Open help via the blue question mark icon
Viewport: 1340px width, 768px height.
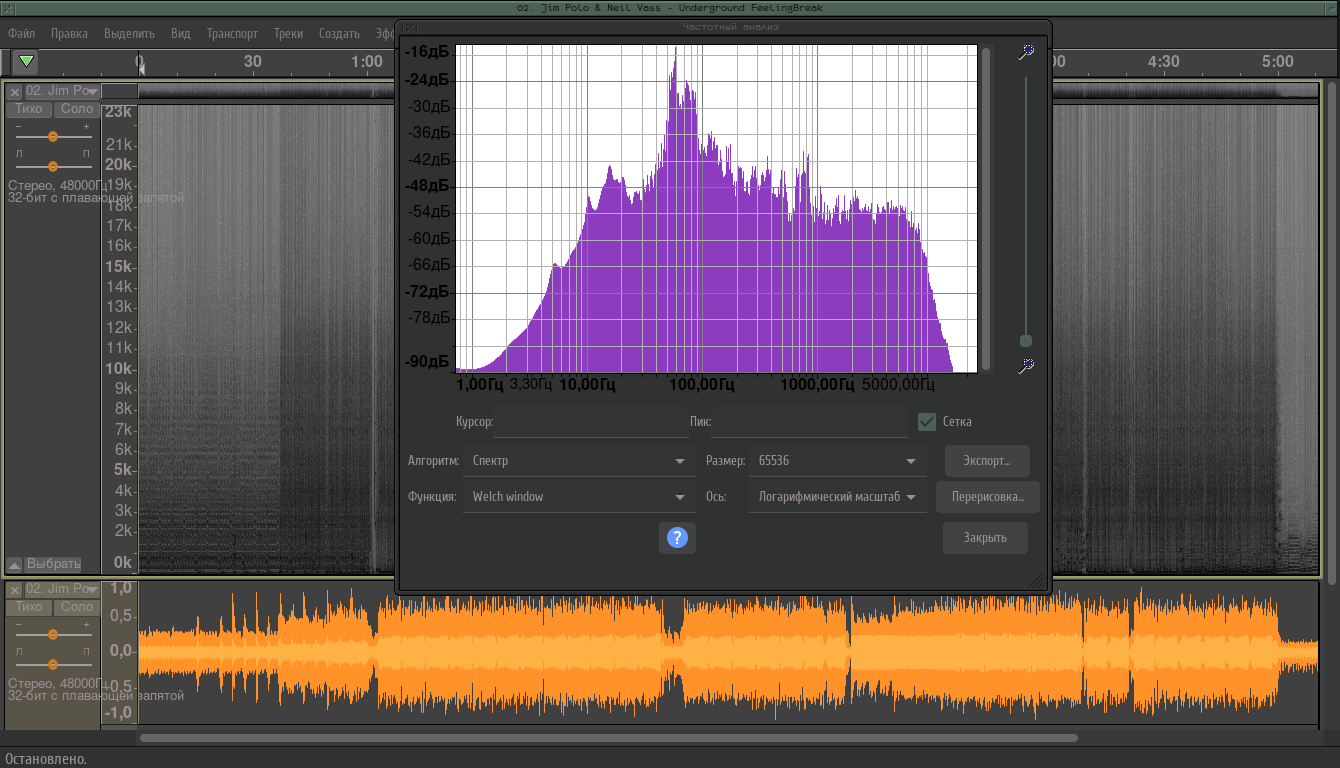[x=677, y=538]
